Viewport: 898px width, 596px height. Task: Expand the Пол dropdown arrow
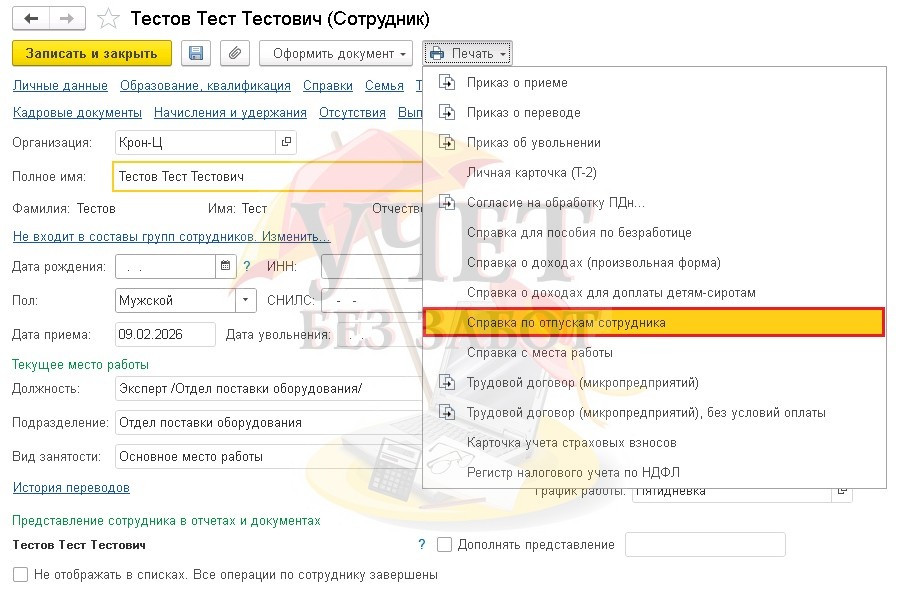click(x=246, y=300)
